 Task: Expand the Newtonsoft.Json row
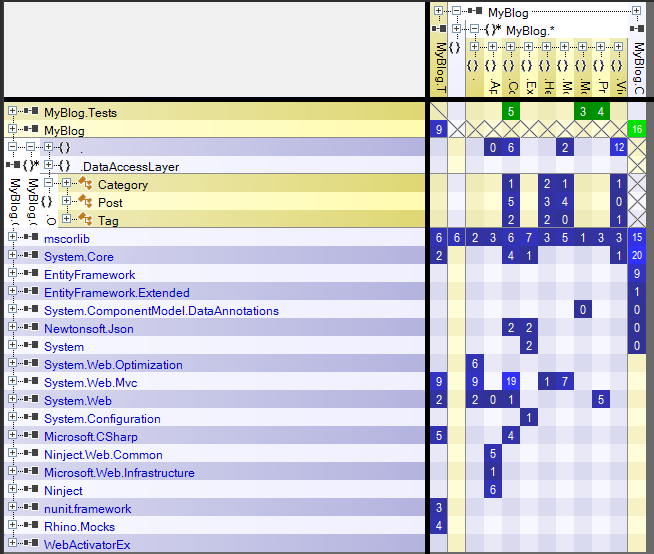13,327
